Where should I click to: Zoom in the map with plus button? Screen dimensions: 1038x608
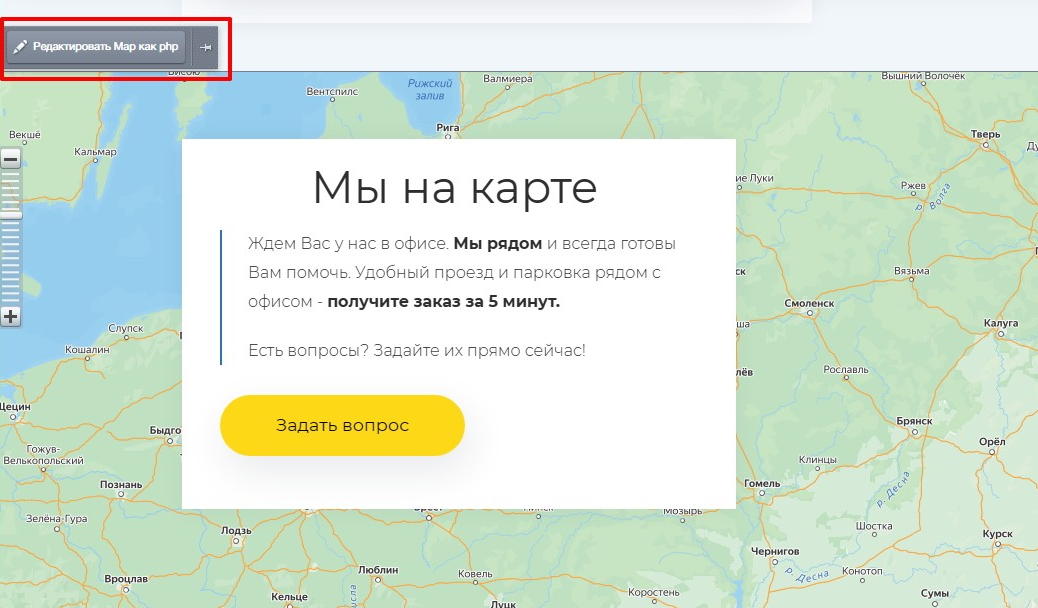[10, 317]
